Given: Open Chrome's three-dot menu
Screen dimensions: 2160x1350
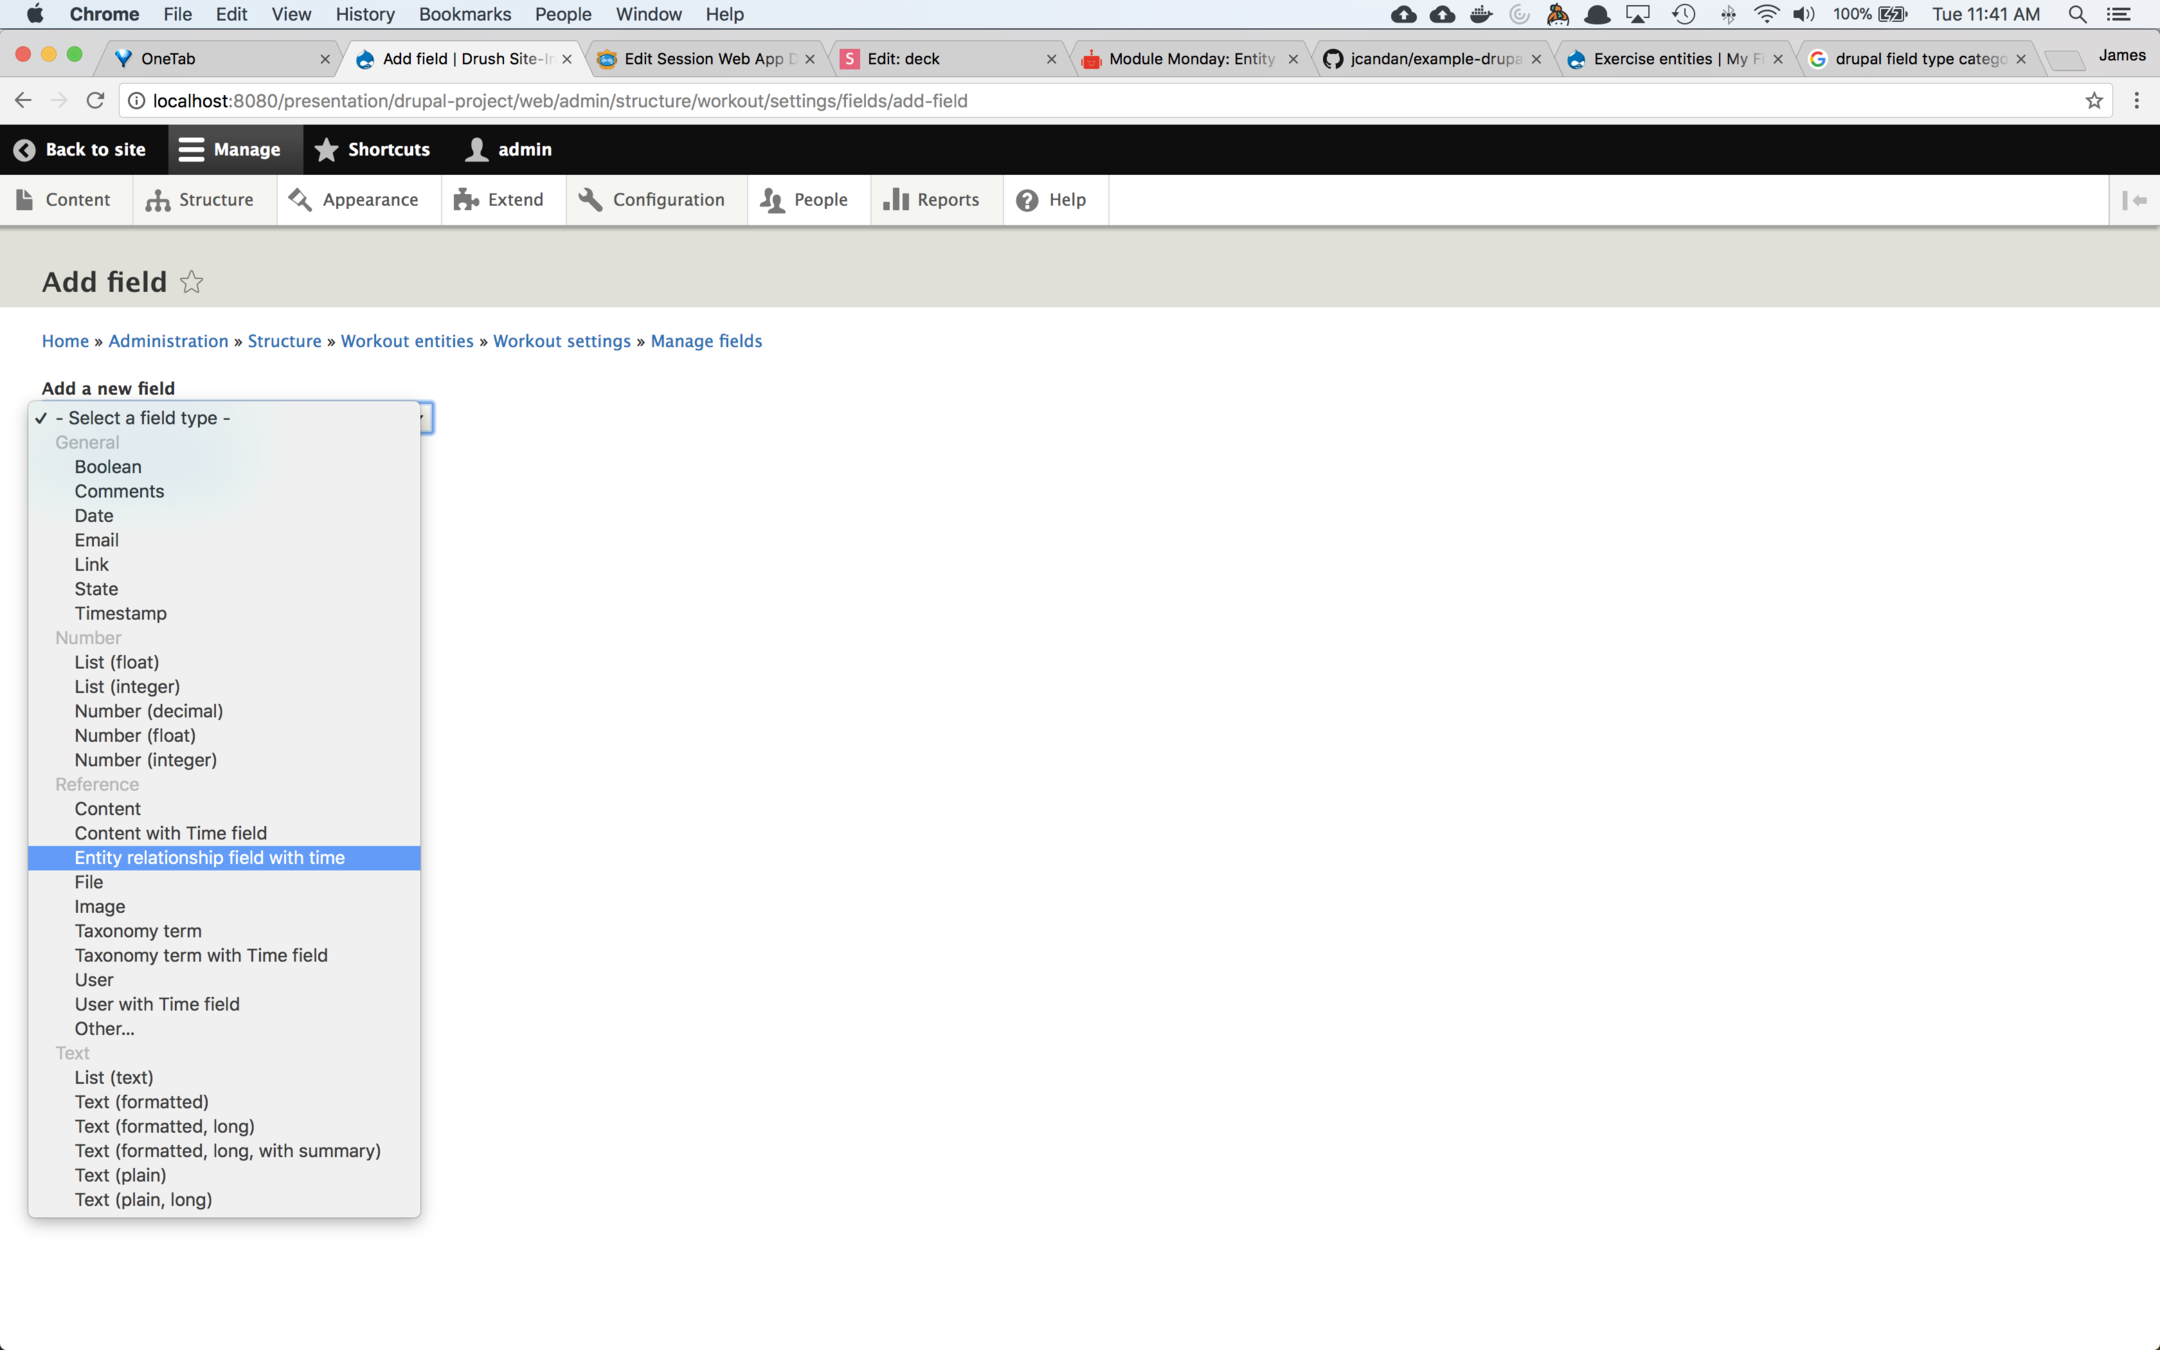Looking at the screenshot, I should [x=2136, y=101].
